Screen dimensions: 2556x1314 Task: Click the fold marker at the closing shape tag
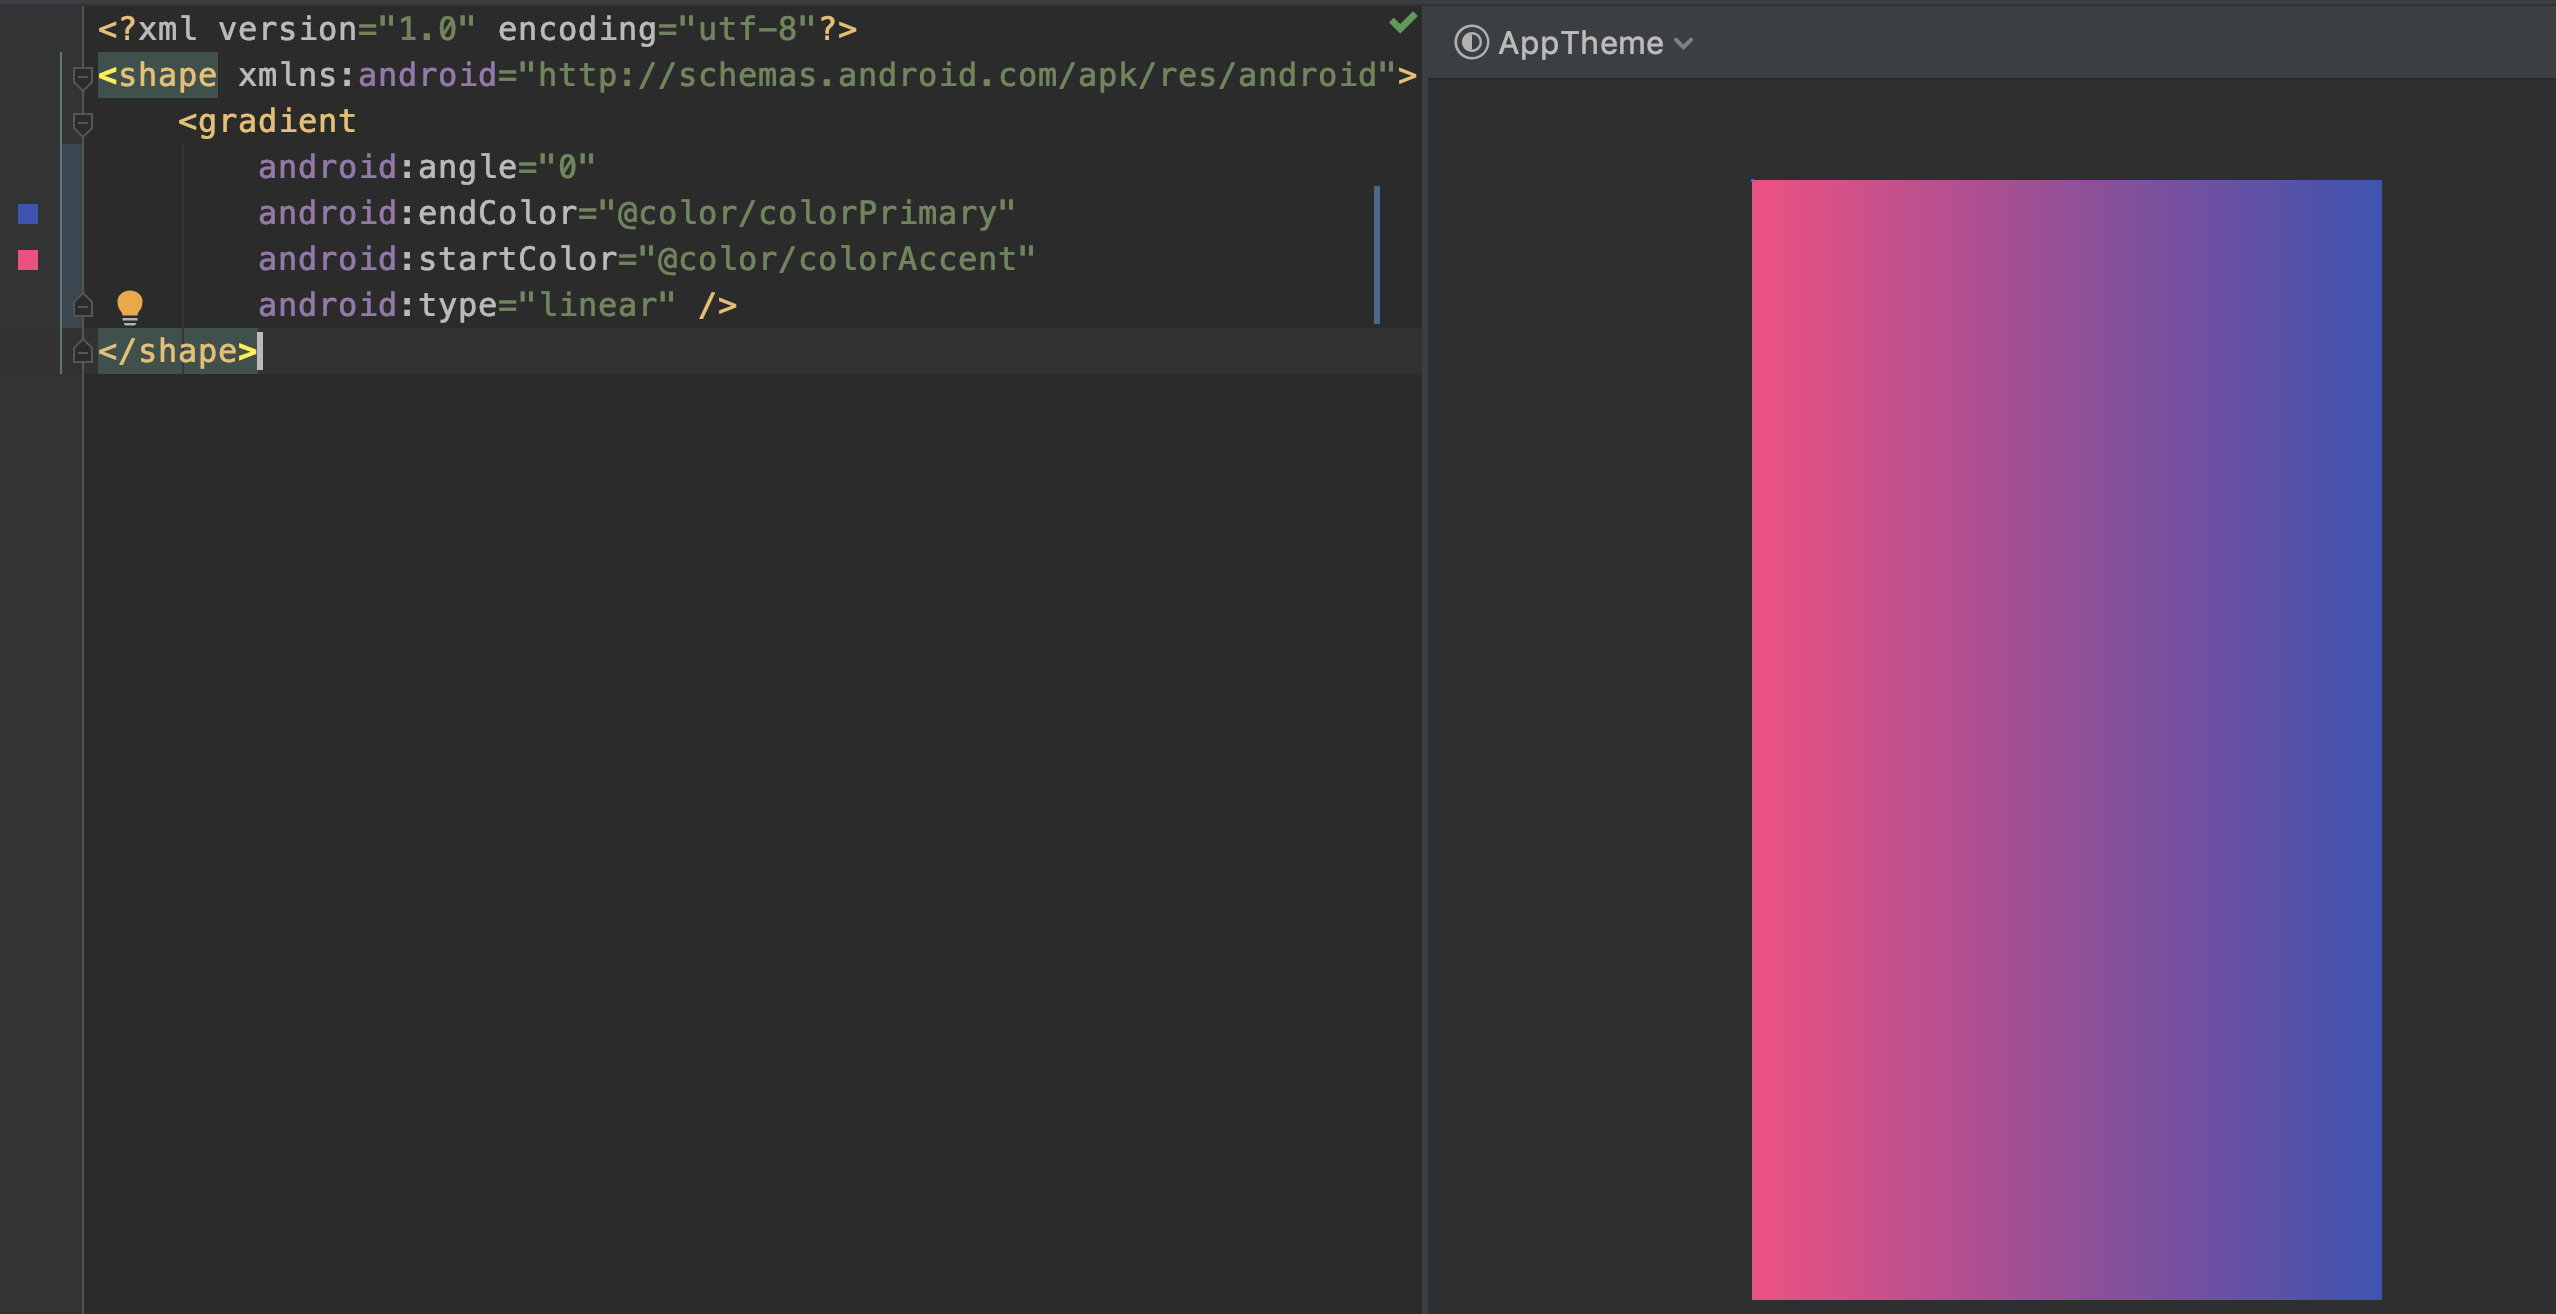click(x=83, y=351)
